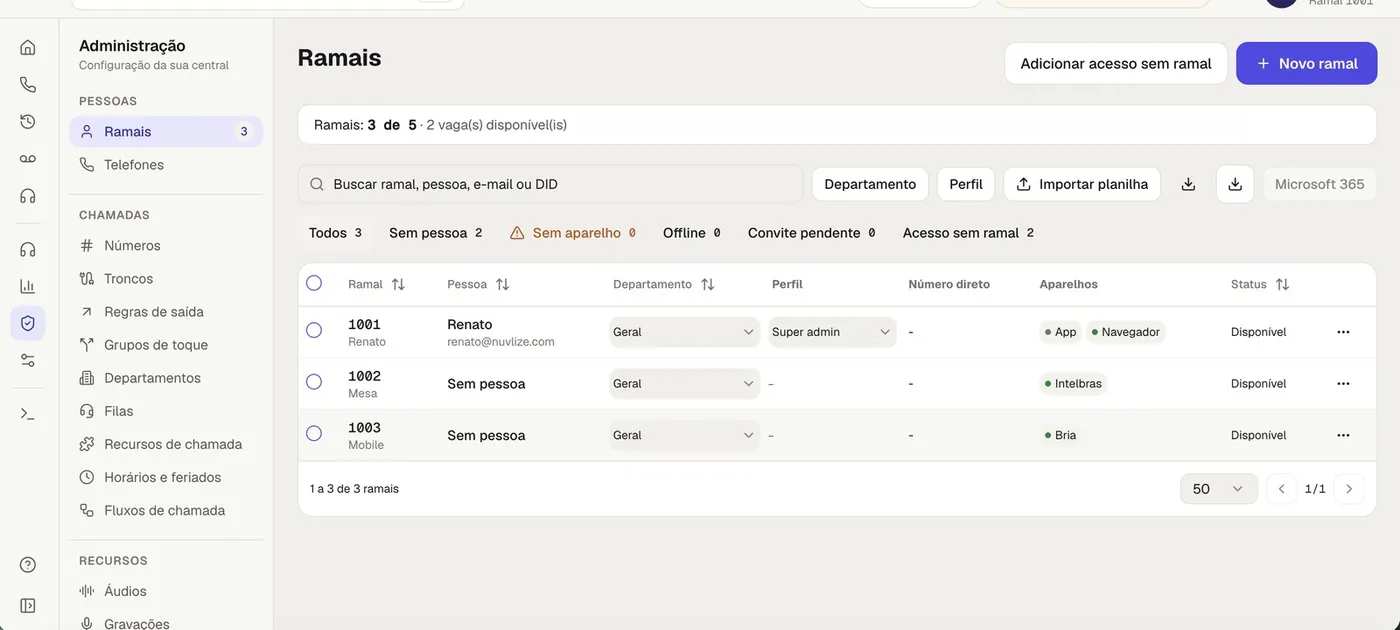Open Filas in sidebar menu
The width and height of the screenshot is (1400, 630).
point(166,410)
